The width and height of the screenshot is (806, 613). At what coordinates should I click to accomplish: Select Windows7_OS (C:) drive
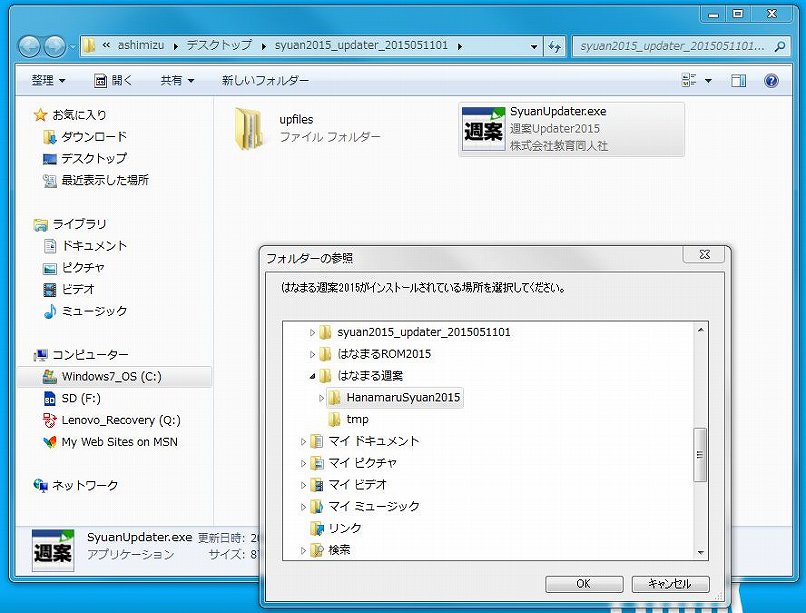(110, 377)
